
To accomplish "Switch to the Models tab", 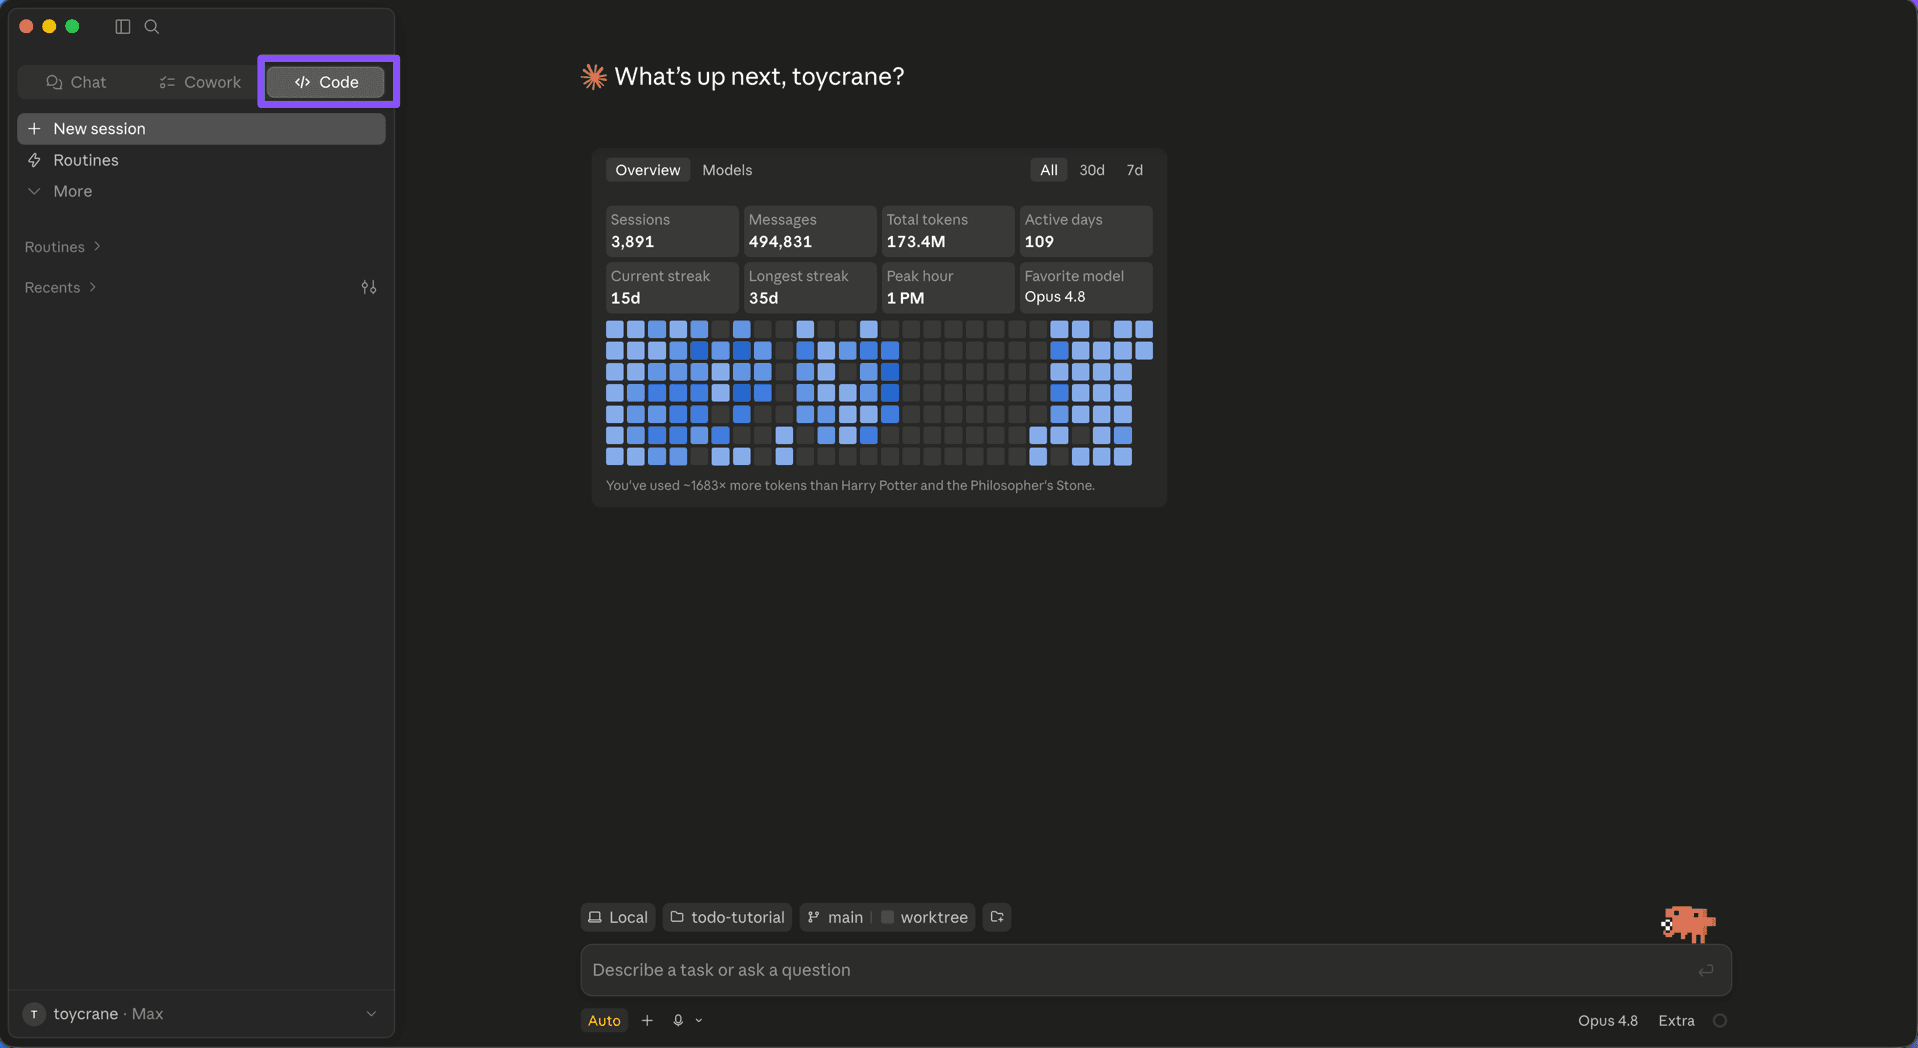I will click(x=727, y=170).
